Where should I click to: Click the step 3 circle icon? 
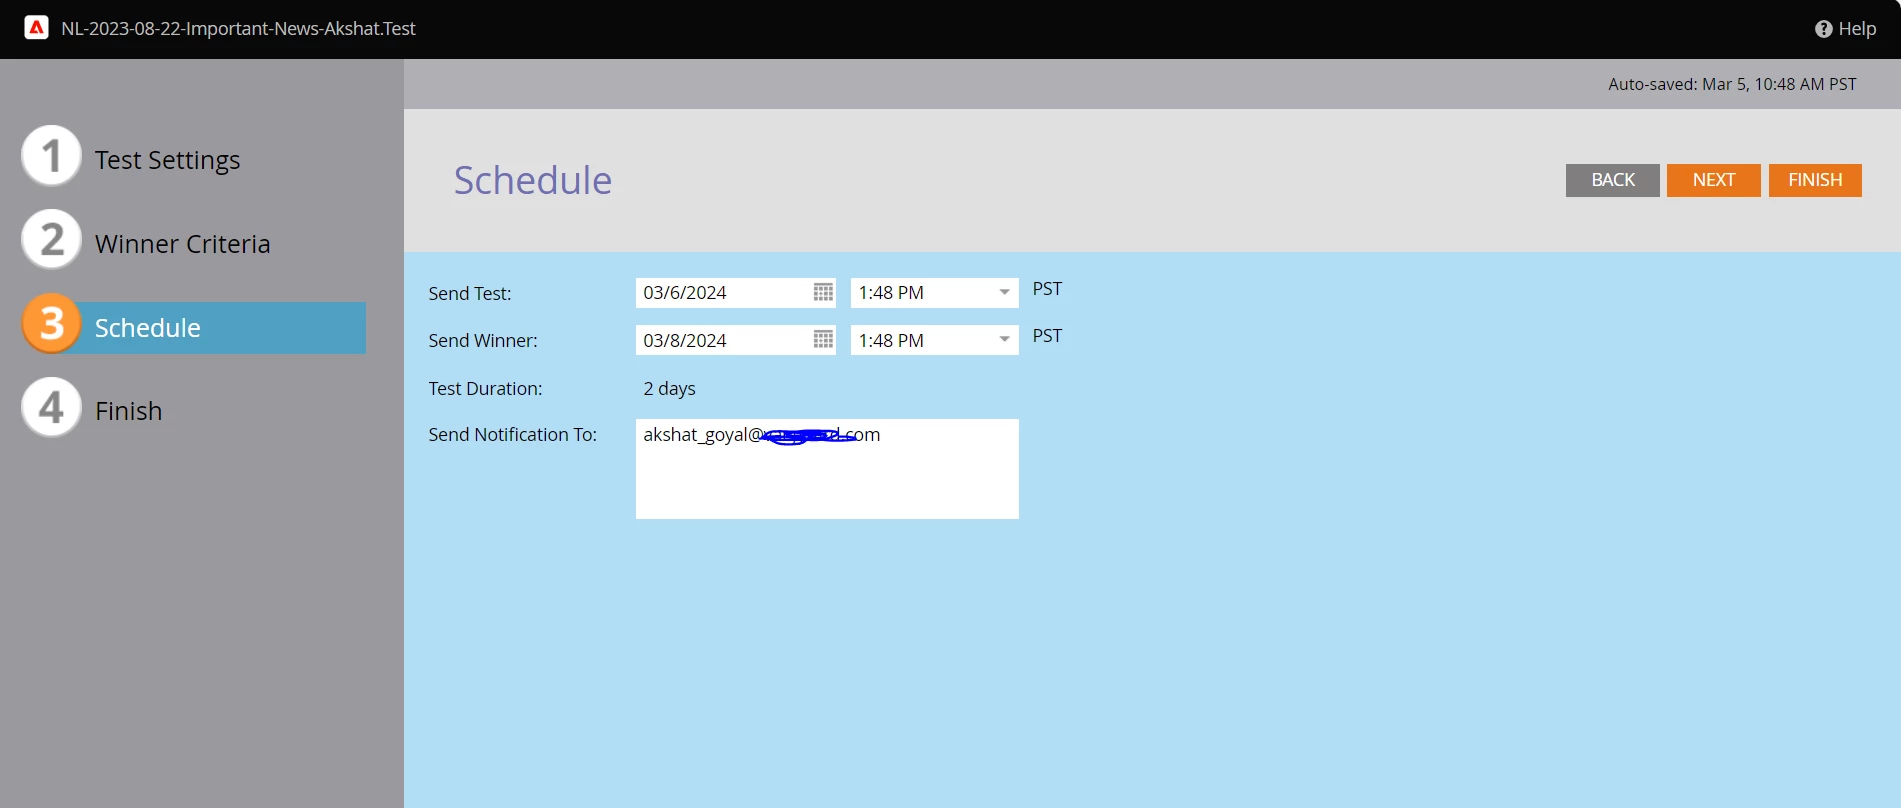(x=51, y=323)
